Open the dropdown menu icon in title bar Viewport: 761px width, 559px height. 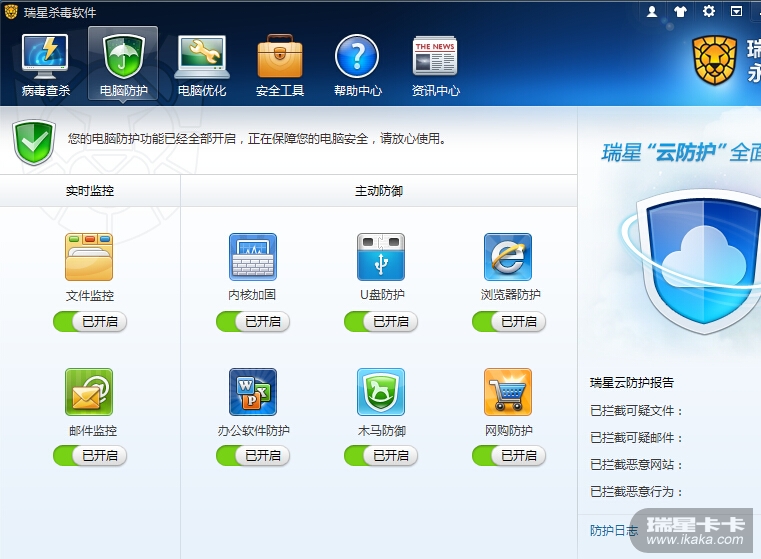(736, 11)
